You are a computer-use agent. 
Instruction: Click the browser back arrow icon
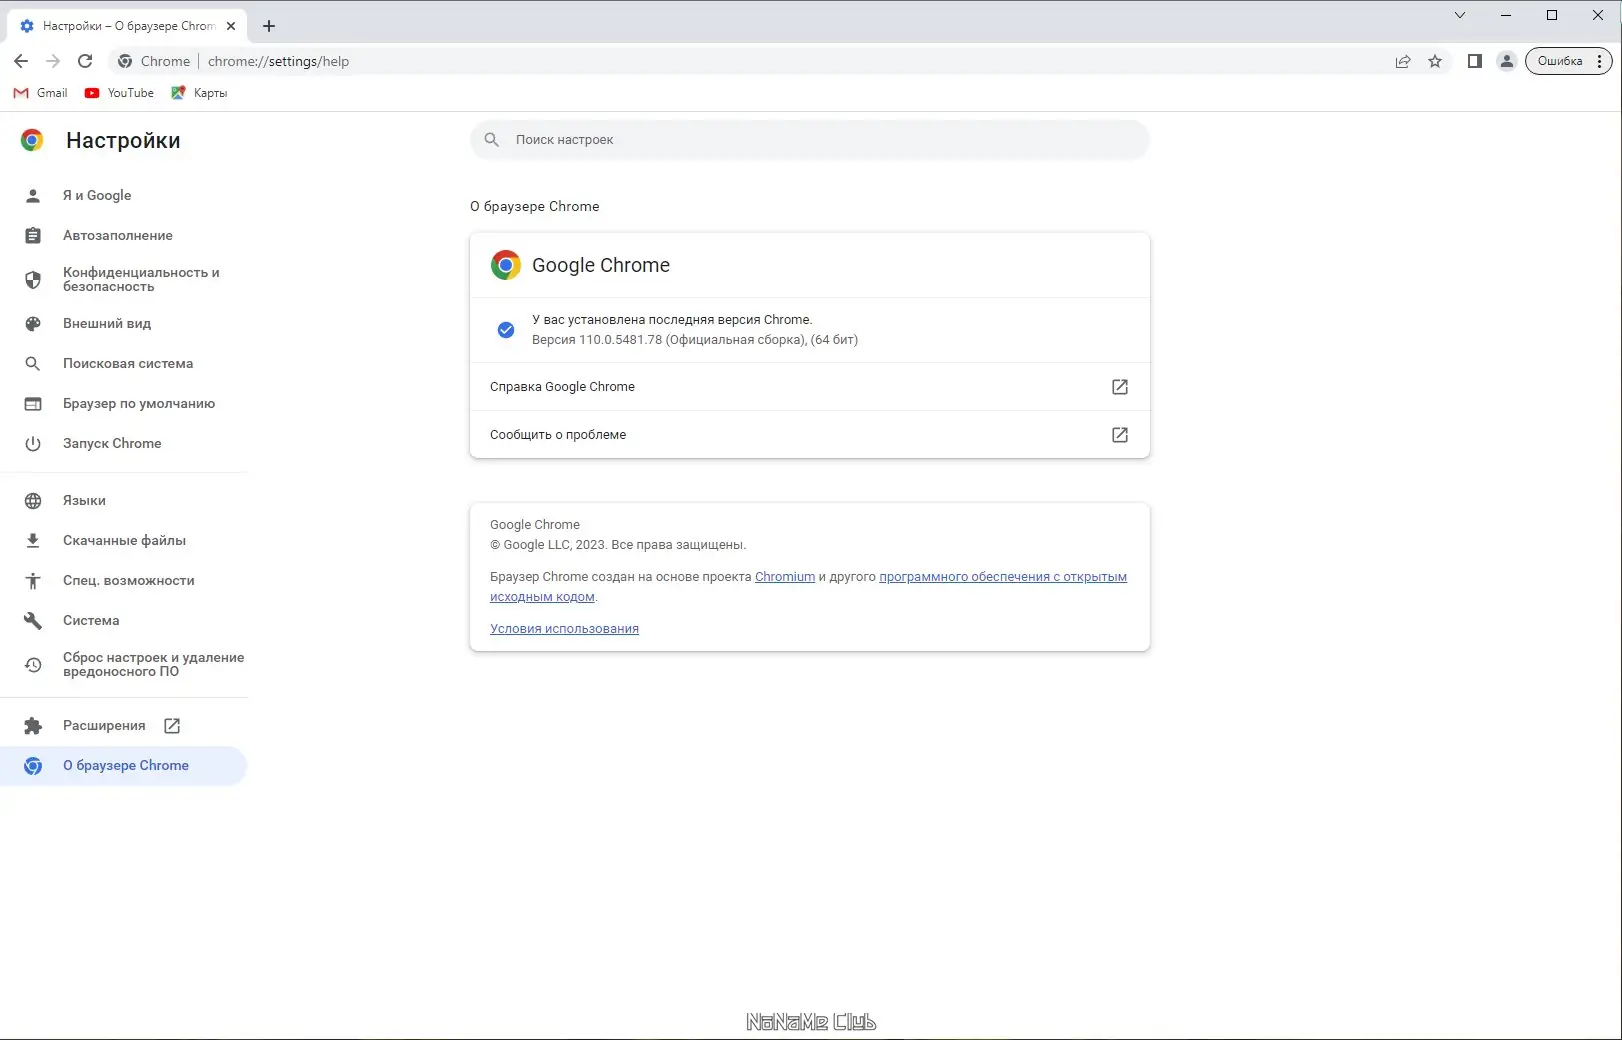21,61
